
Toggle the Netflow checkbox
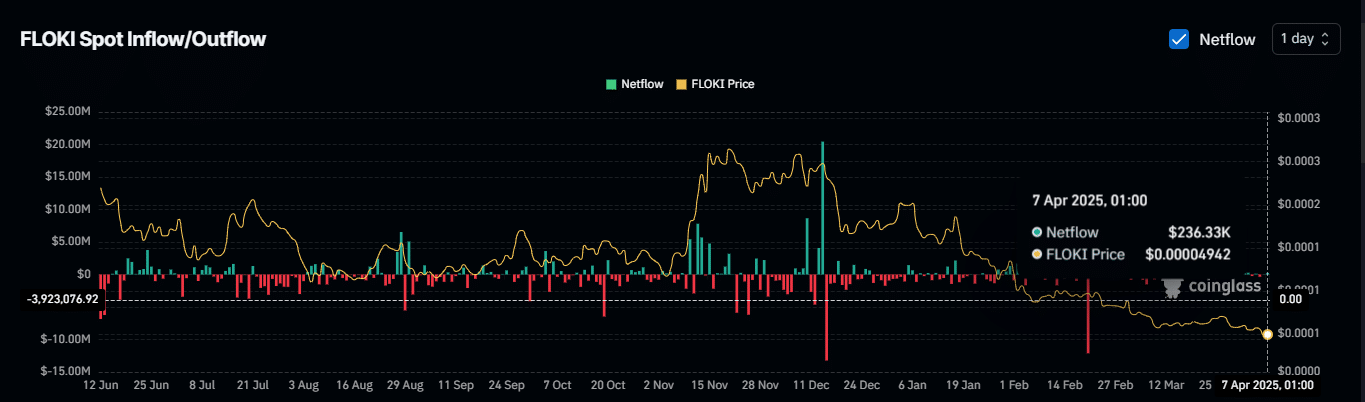(x=1179, y=39)
